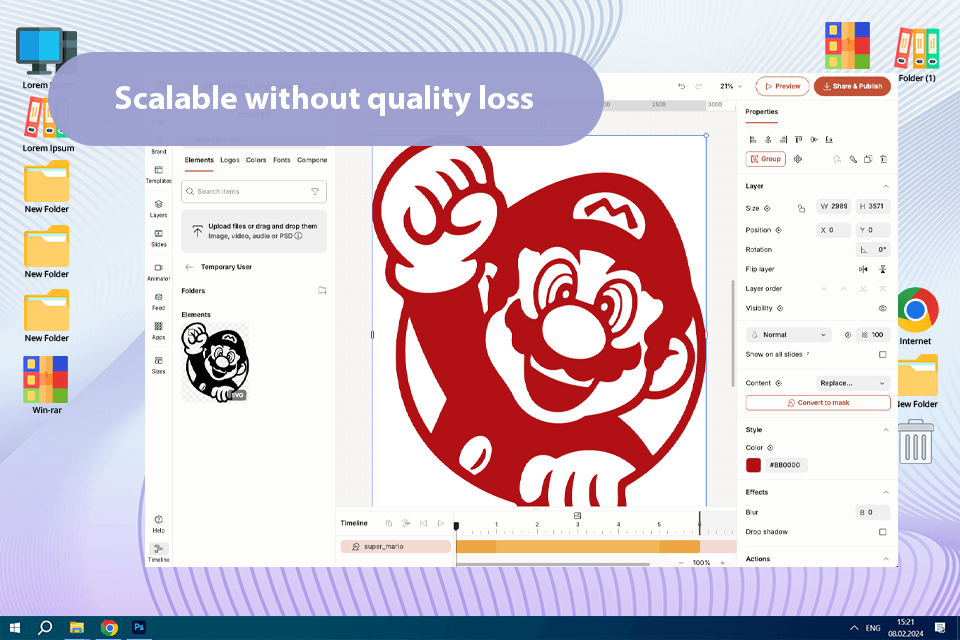Viewport: 960px width, 640px height.
Task: Select the Logos tab
Action: (230, 160)
